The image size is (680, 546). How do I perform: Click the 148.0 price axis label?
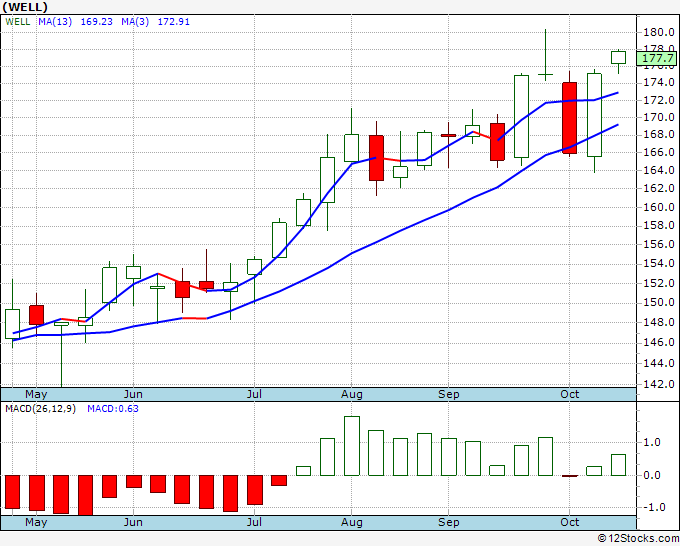pyautogui.click(x=659, y=322)
